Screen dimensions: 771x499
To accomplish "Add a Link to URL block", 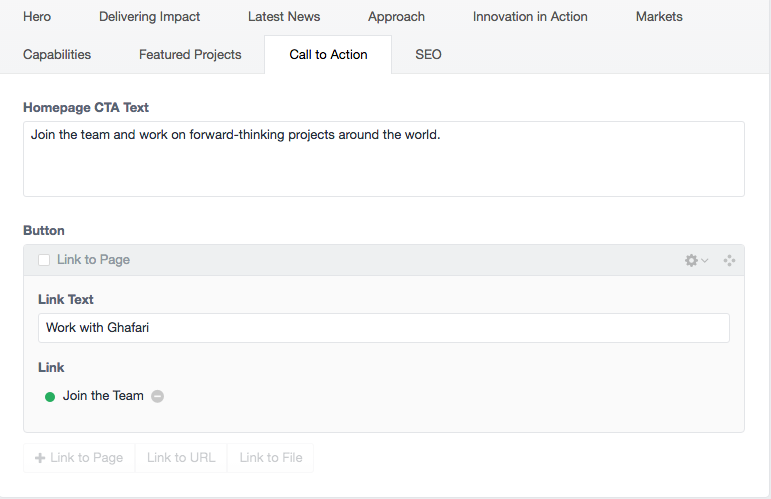I will point(181,458).
